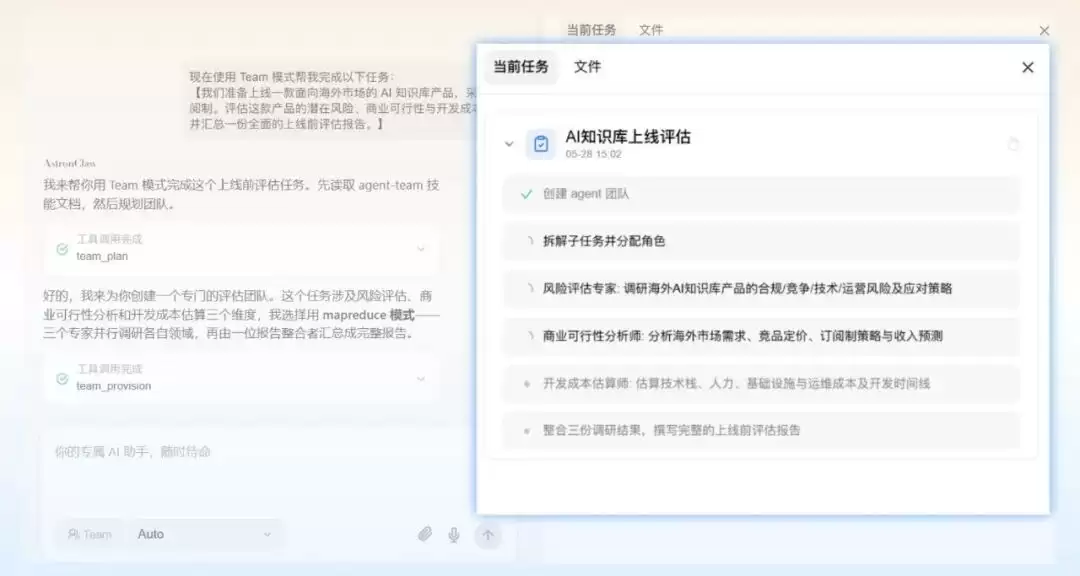Click the user message starting 现在使用 Team 模式
The width and height of the screenshot is (1080, 576).
(x=332, y=101)
